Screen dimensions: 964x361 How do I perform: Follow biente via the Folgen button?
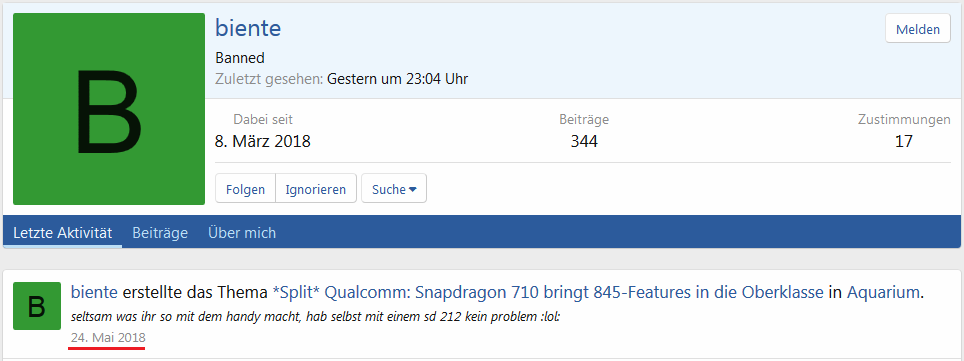pyautogui.click(x=245, y=189)
